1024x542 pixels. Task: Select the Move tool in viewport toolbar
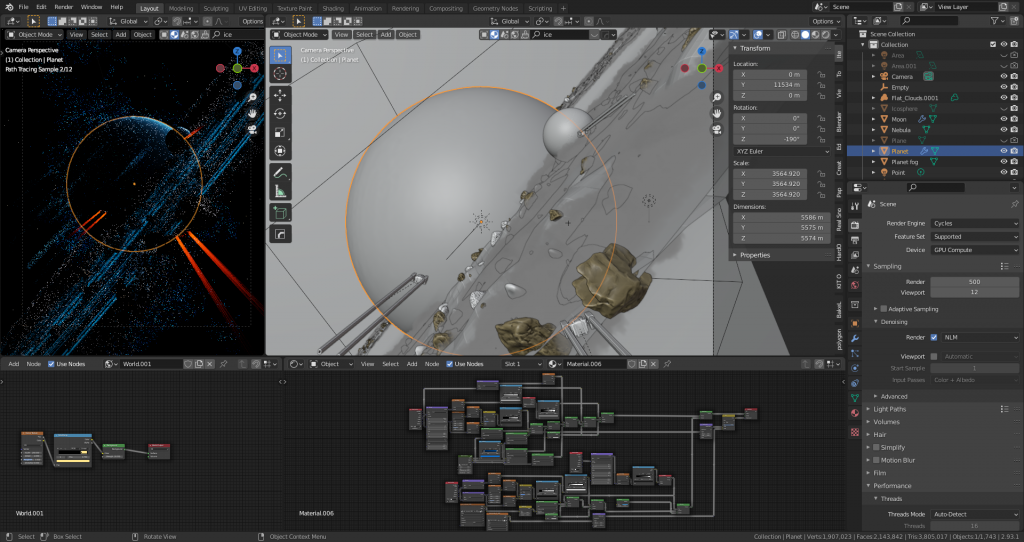[280, 95]
